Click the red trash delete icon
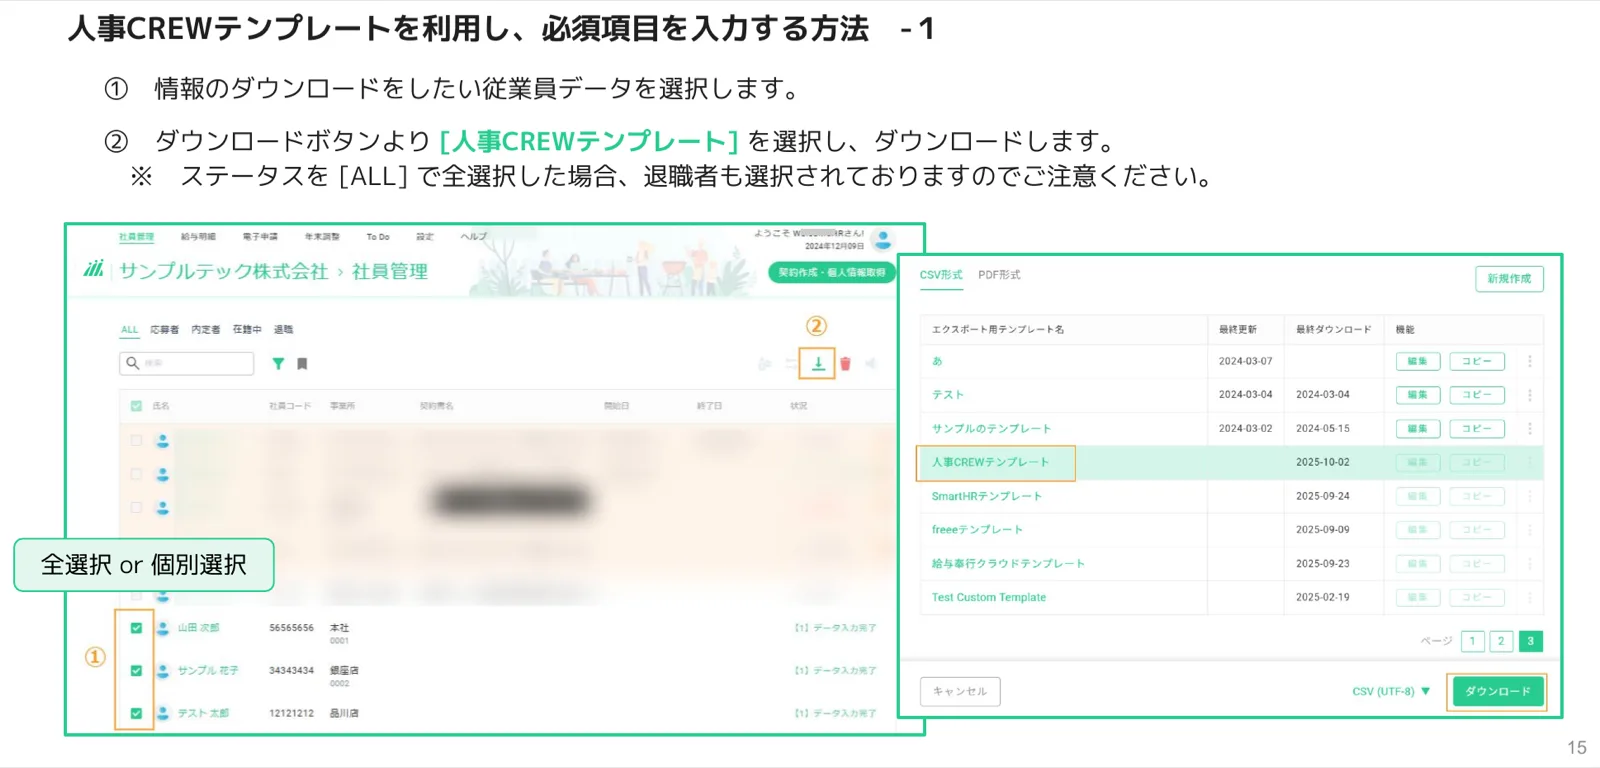Viewport: 1600px width, 768px height. (845, 364)
